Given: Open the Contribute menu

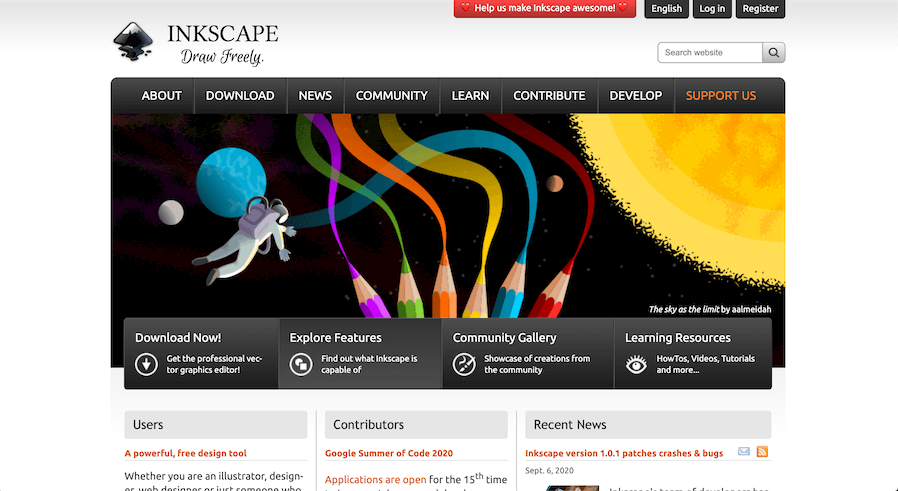Looking at the screenshot, I should click(x=549, y=96).
